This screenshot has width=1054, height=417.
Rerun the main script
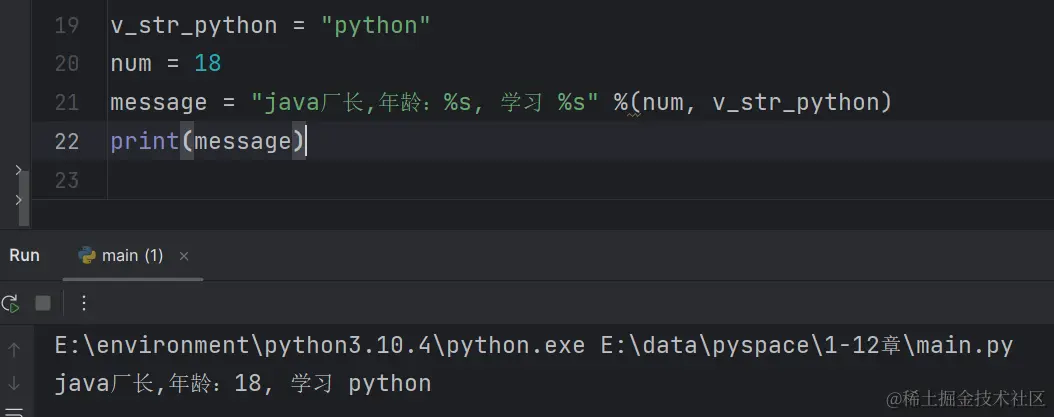click(x=10, y=304)
